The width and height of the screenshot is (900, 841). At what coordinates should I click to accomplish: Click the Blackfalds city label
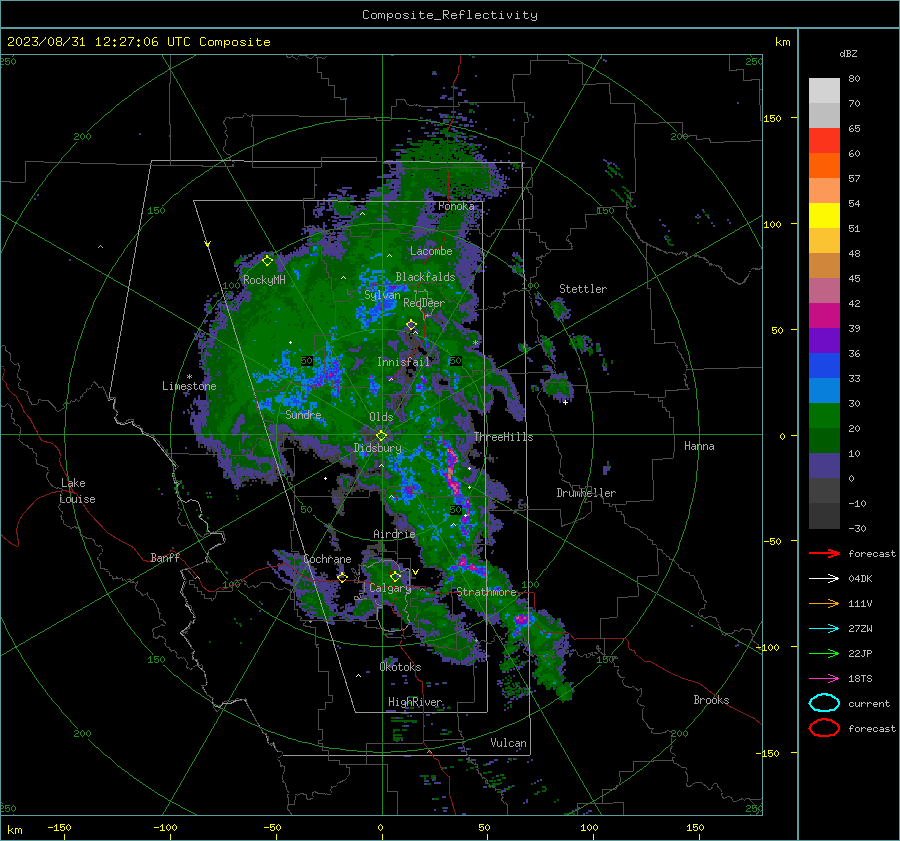[x=425, y=277]
